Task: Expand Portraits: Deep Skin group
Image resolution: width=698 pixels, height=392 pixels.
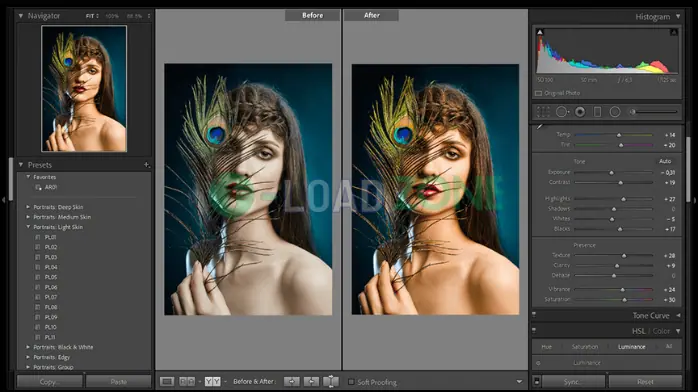Action: click(x=28, y=207)
